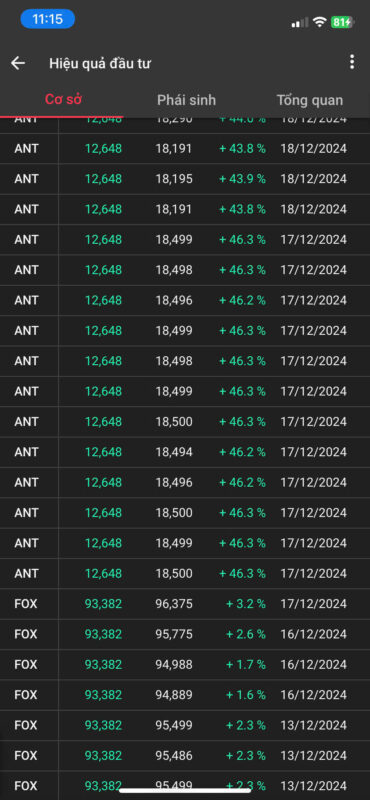Tap the Wi-Fi status icon

click(319, 22)
